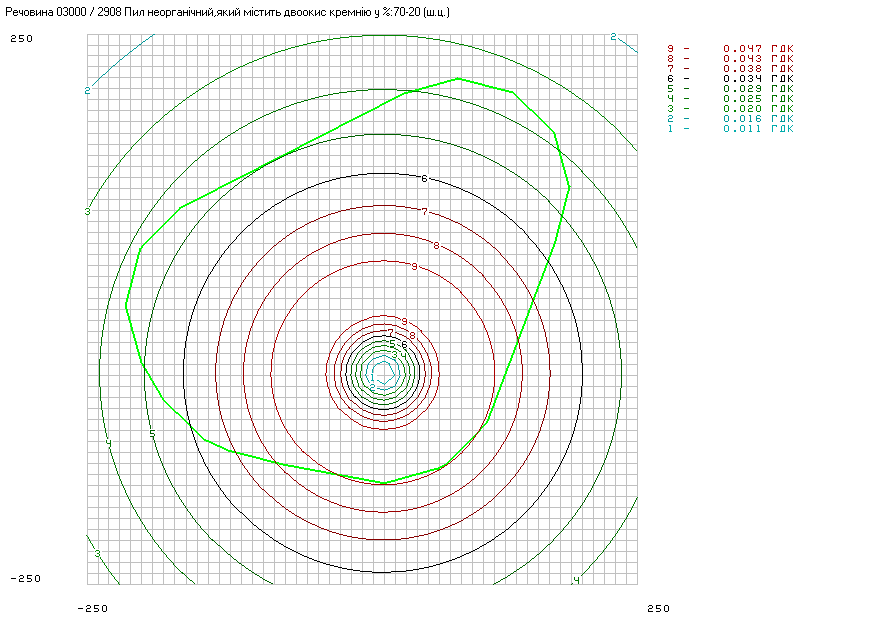Select legend row "8 - 0.043 ГДК"
Screen dimensions: 887x638
[x=730, y=58]
